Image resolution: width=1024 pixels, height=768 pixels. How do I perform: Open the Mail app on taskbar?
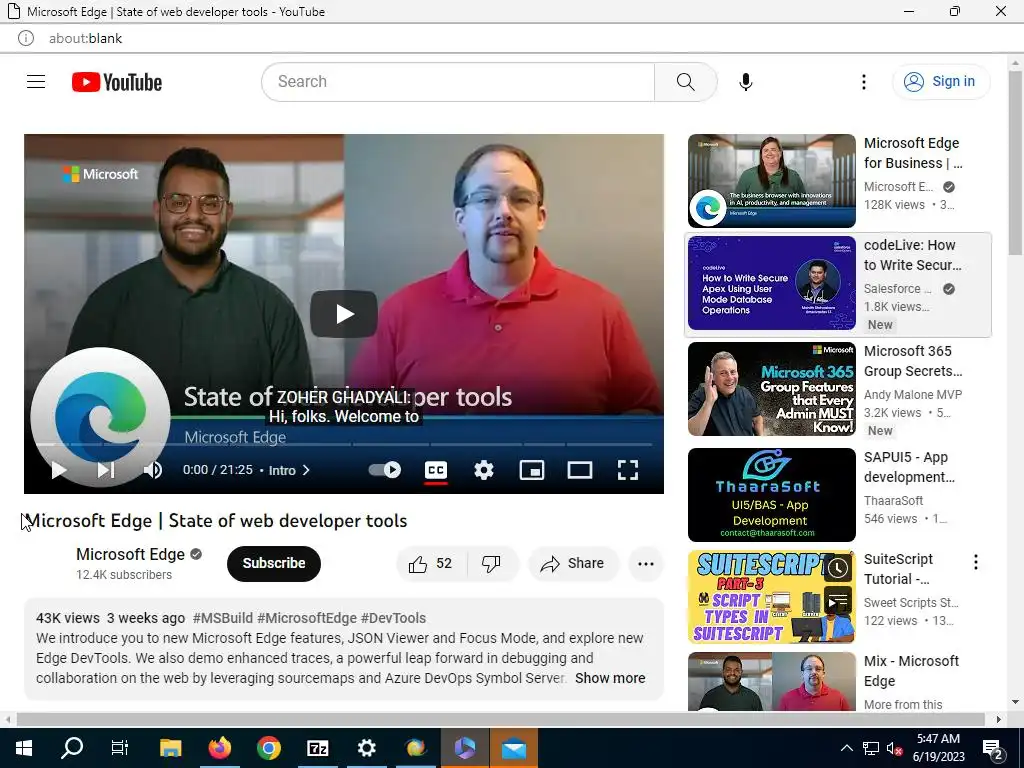tap(513, 748)
